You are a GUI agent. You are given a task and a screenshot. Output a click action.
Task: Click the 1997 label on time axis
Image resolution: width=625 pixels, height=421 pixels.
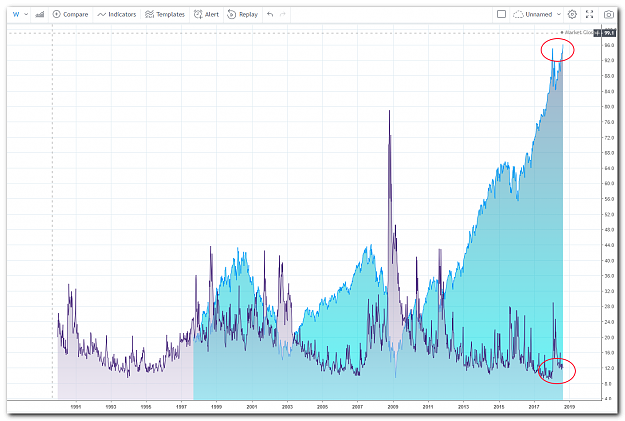[181, 407]
